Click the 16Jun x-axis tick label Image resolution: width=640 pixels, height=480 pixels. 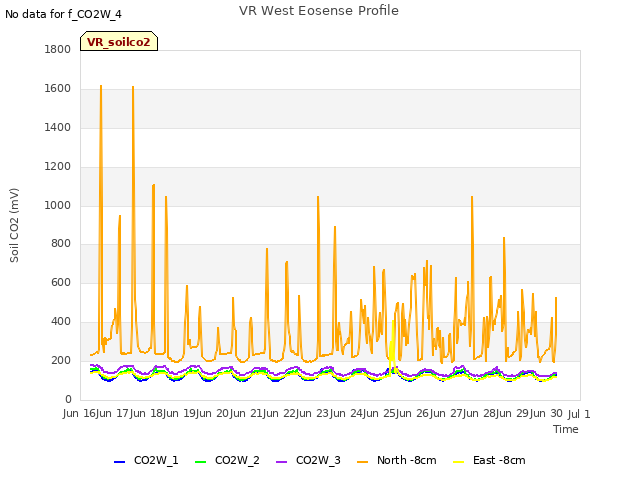coord(97,413)
